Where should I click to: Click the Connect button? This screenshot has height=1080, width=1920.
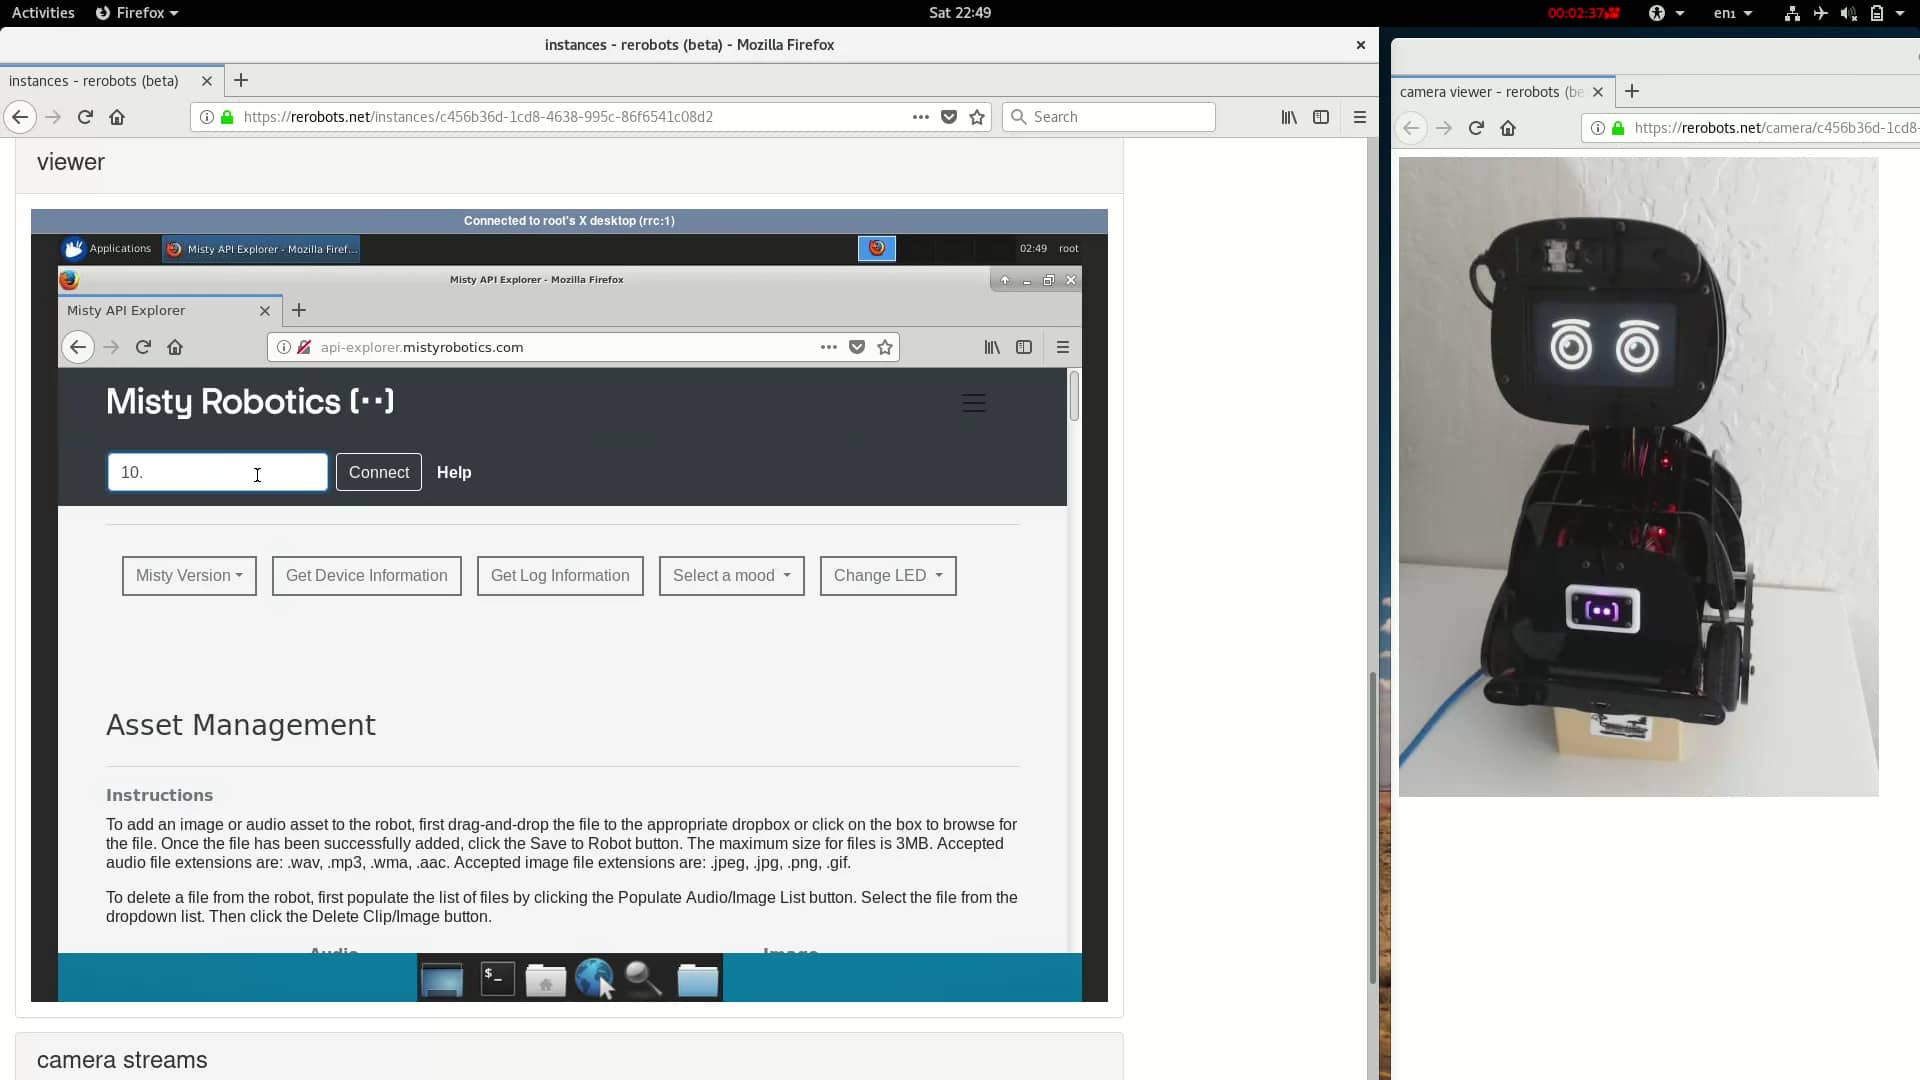click(x=378, y=472)
